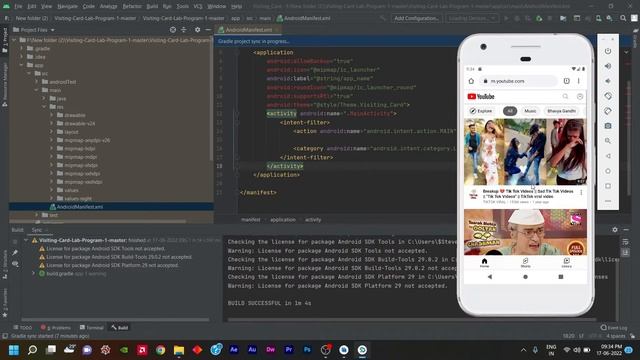Viewport: 640px width, 360px height.
Task: Tap Android home button on phone screen
Action: click(x=525, y=277)
